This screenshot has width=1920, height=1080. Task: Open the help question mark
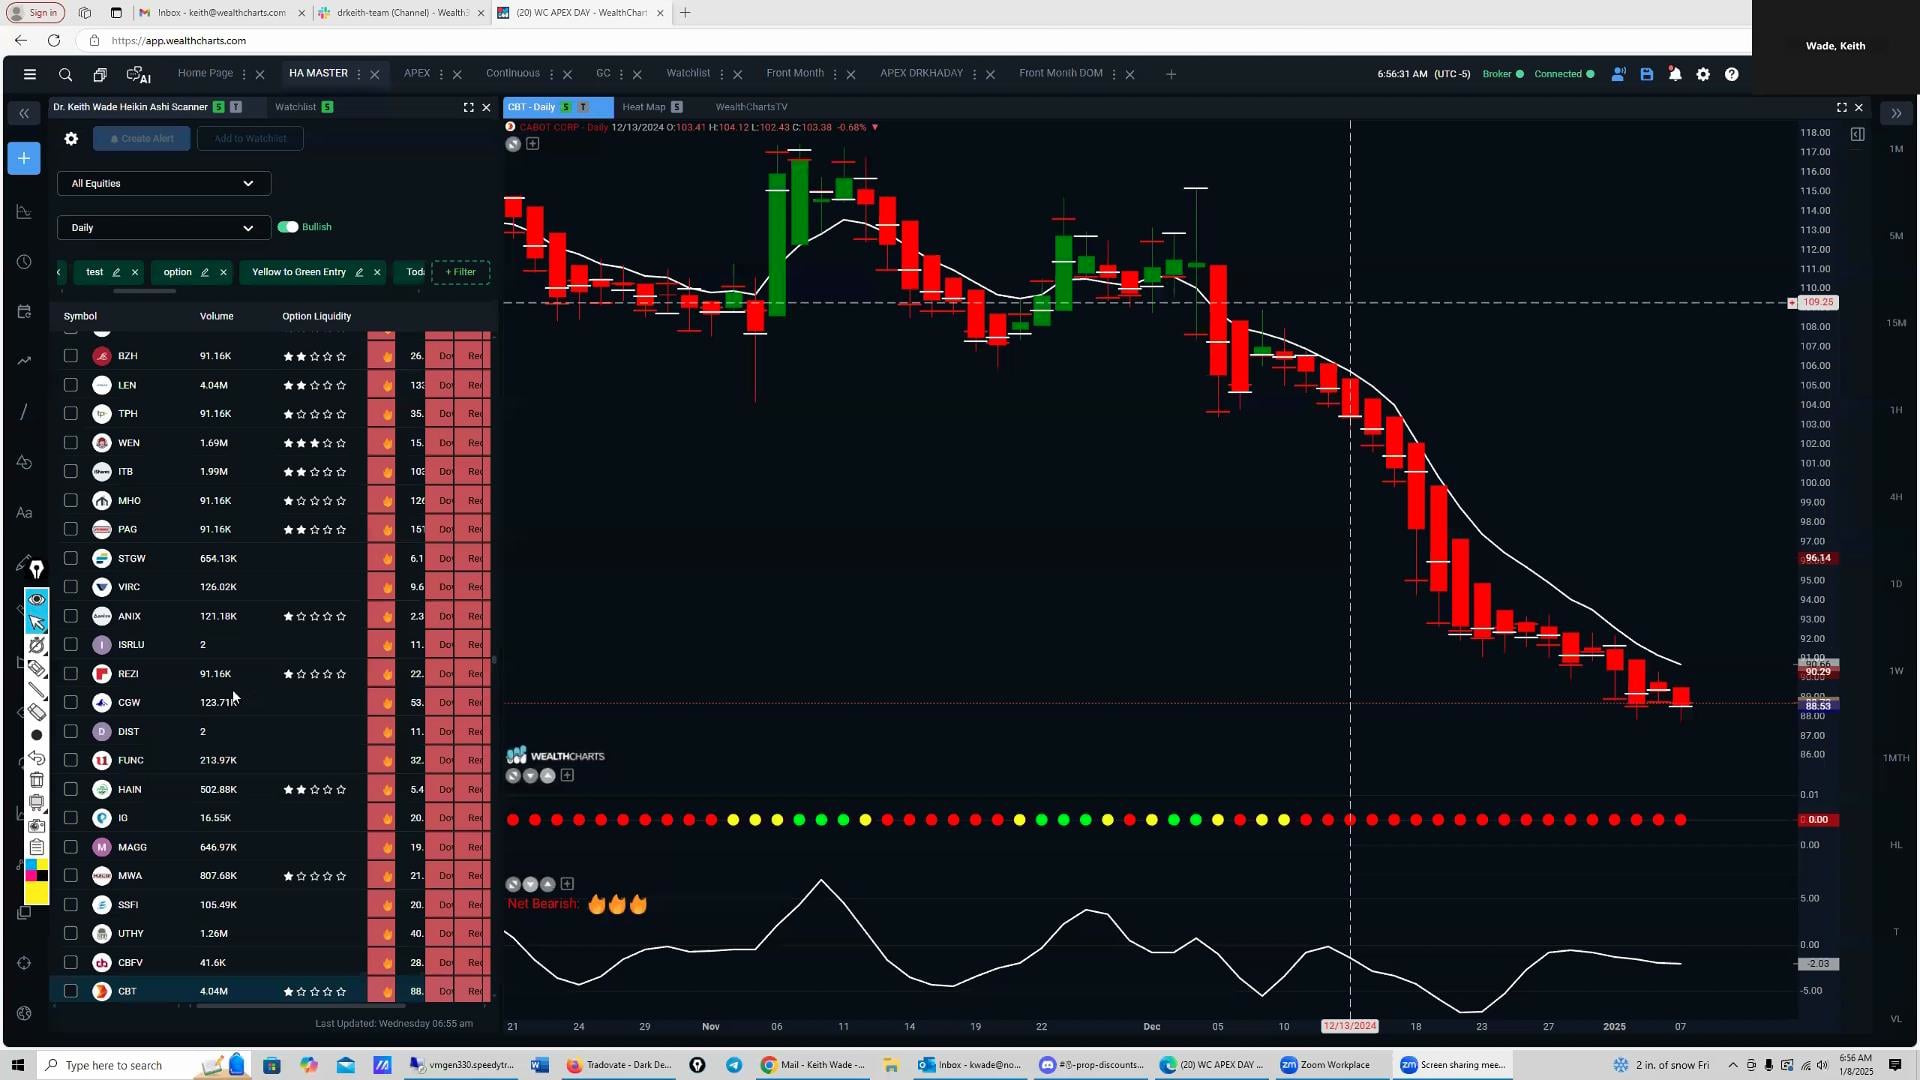(1732, 74)
